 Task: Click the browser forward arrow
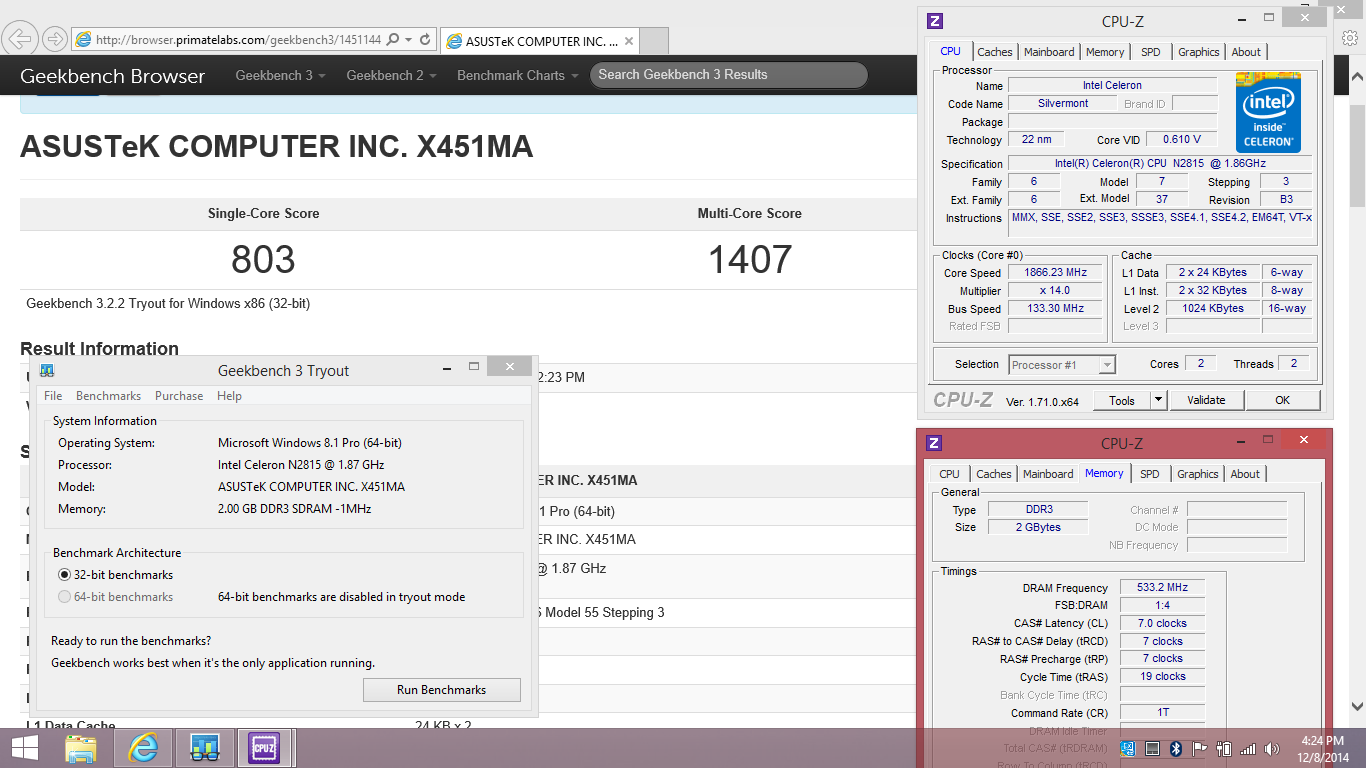coord(54,39)
